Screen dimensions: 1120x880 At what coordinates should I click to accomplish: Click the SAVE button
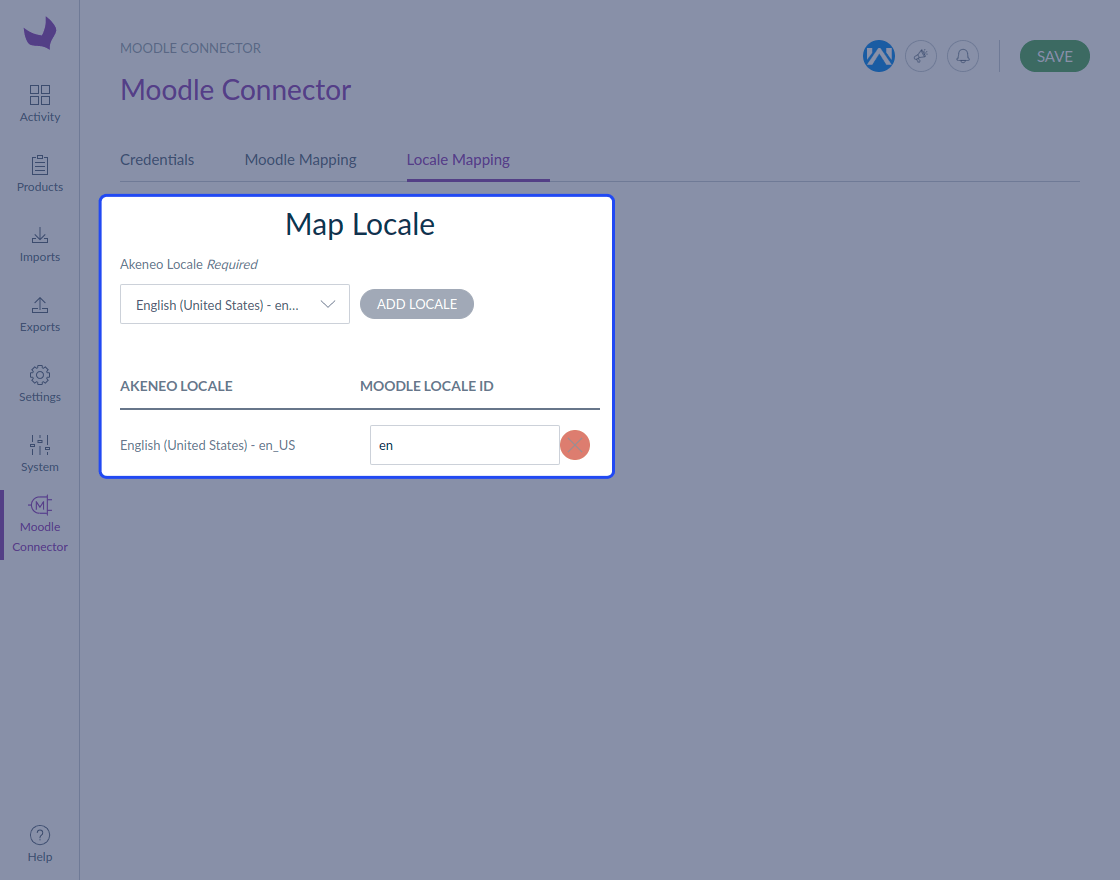(1054, 56)
